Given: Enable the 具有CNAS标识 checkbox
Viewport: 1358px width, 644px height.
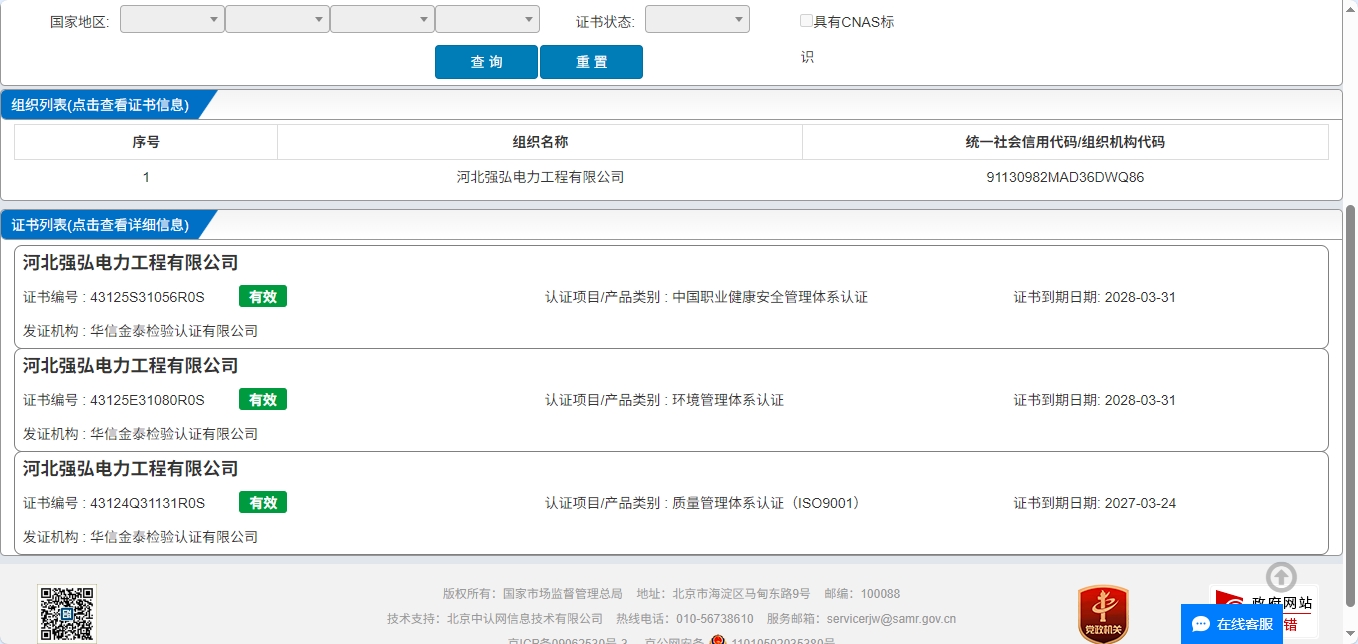Looking at the screenshot, I should point(806,21).
